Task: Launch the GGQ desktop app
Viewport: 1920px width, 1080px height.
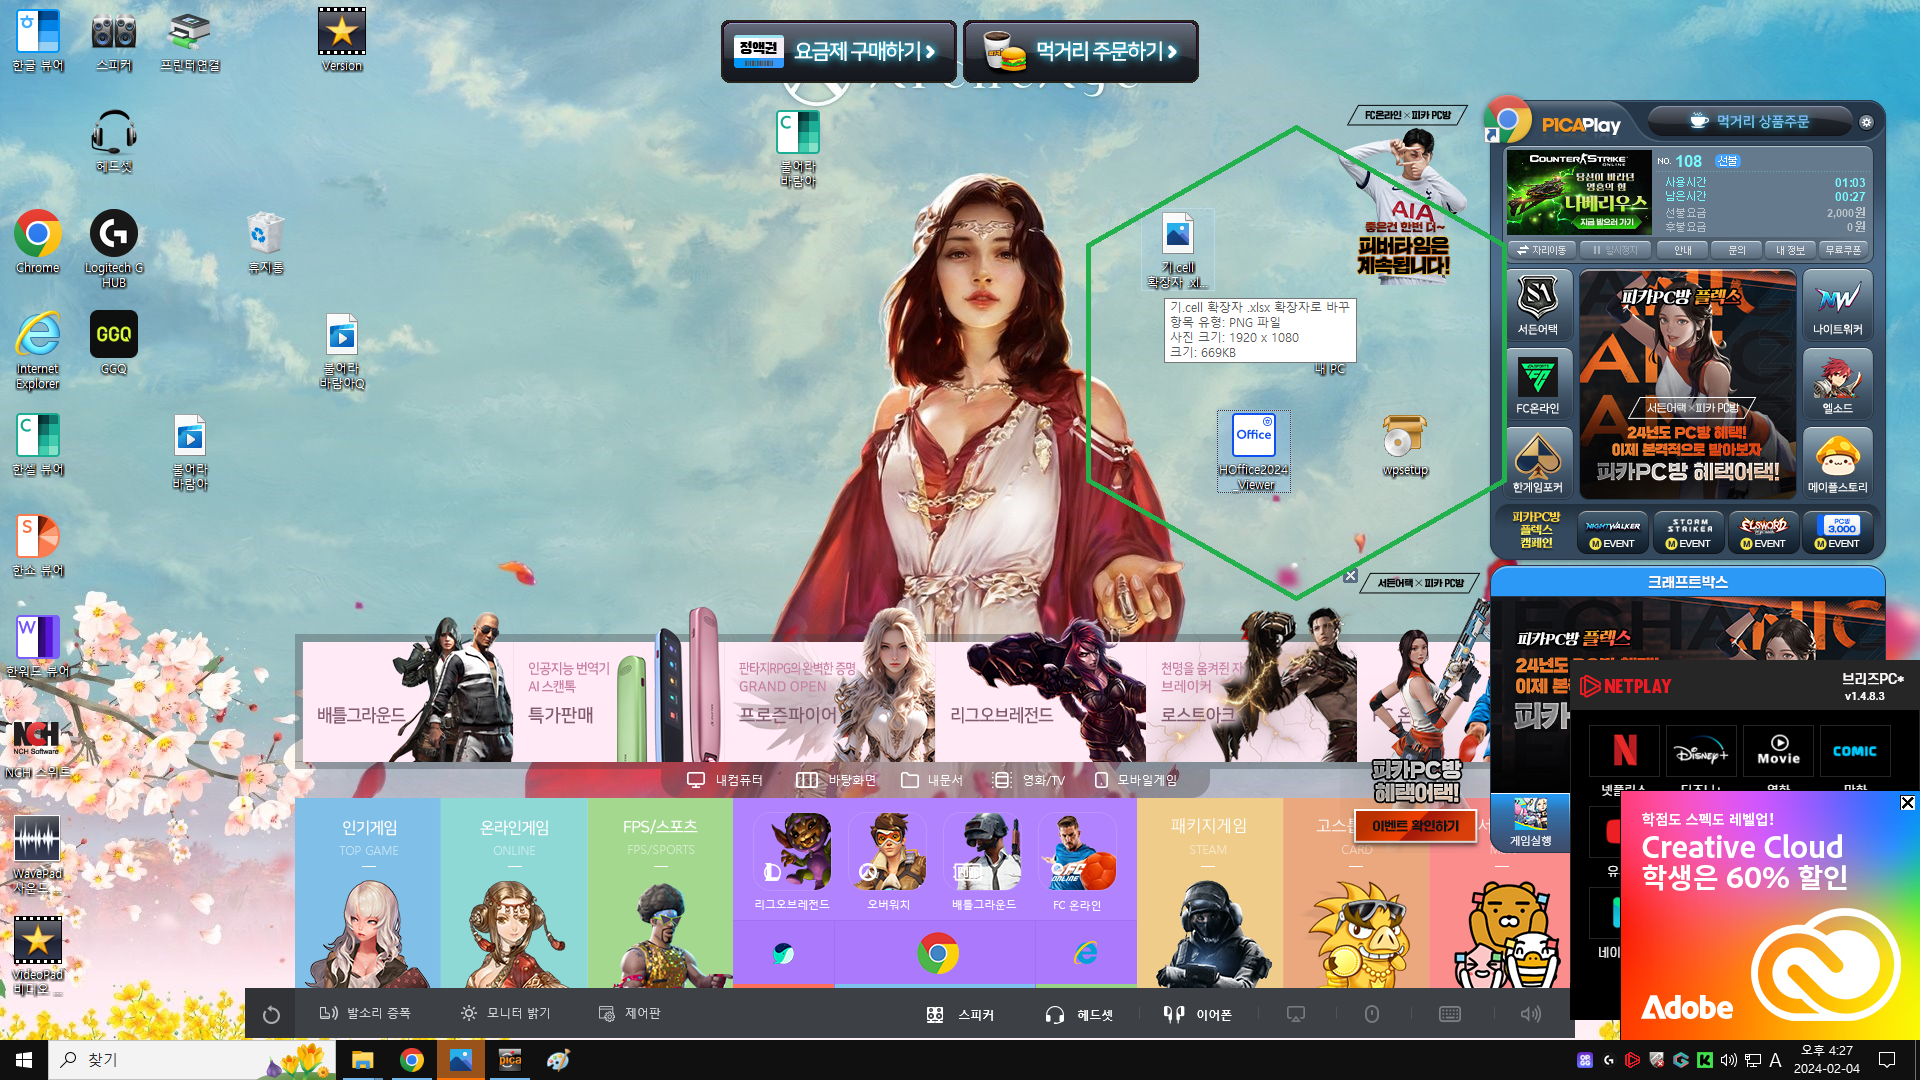Action: [114, 342]
